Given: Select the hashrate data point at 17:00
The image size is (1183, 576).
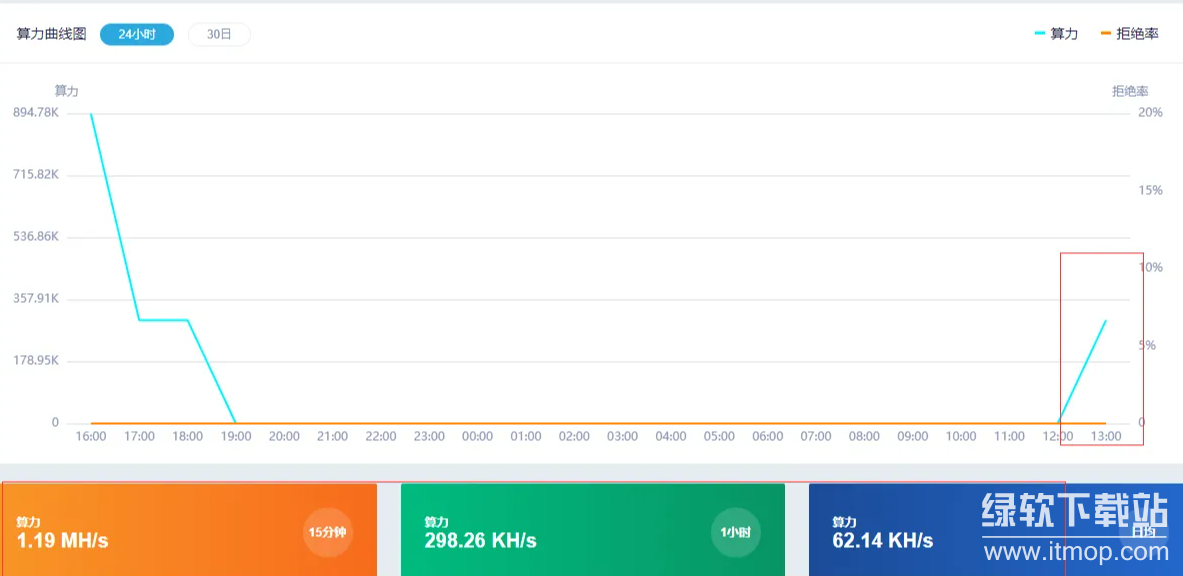Looking at the screenshot, I should 139,320.
